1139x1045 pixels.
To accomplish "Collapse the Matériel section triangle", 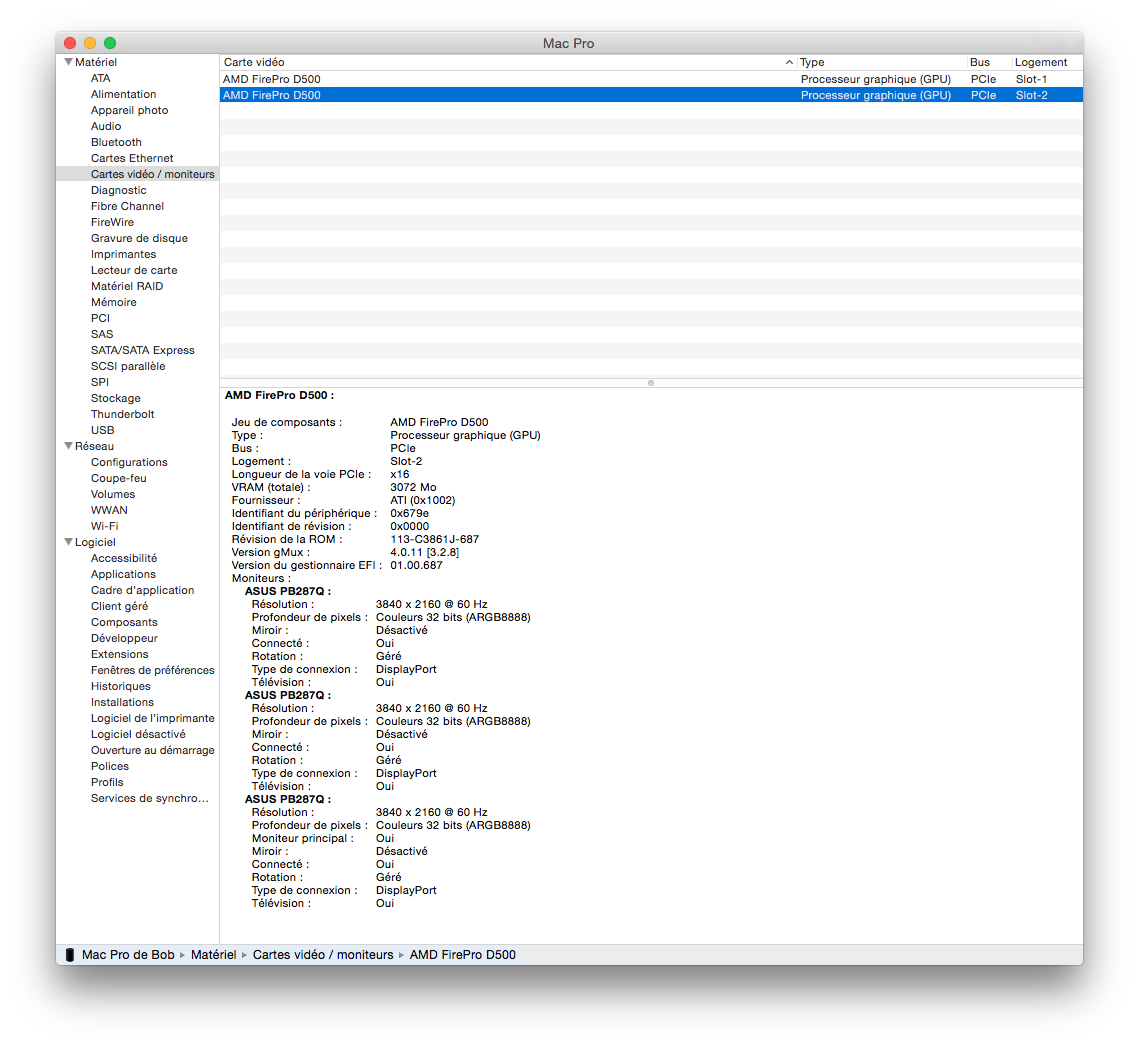I will (68, 62).
